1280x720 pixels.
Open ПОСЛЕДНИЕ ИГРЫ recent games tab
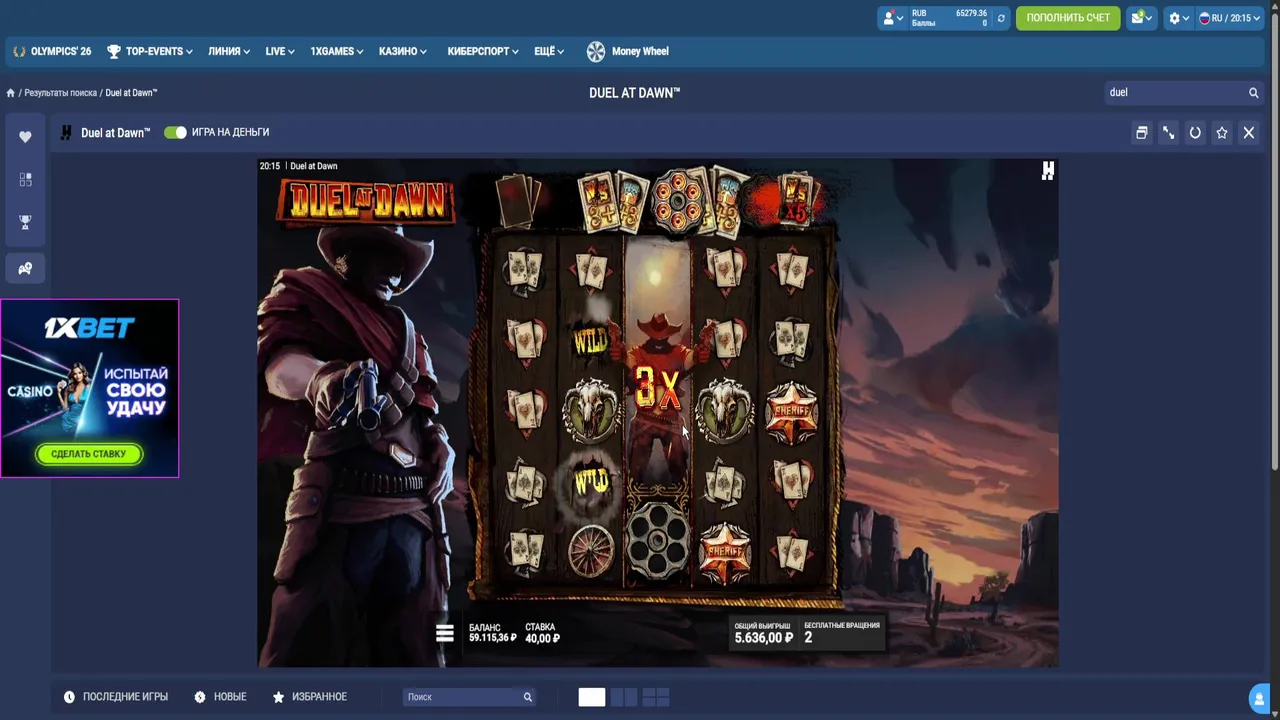coord(116,697)
